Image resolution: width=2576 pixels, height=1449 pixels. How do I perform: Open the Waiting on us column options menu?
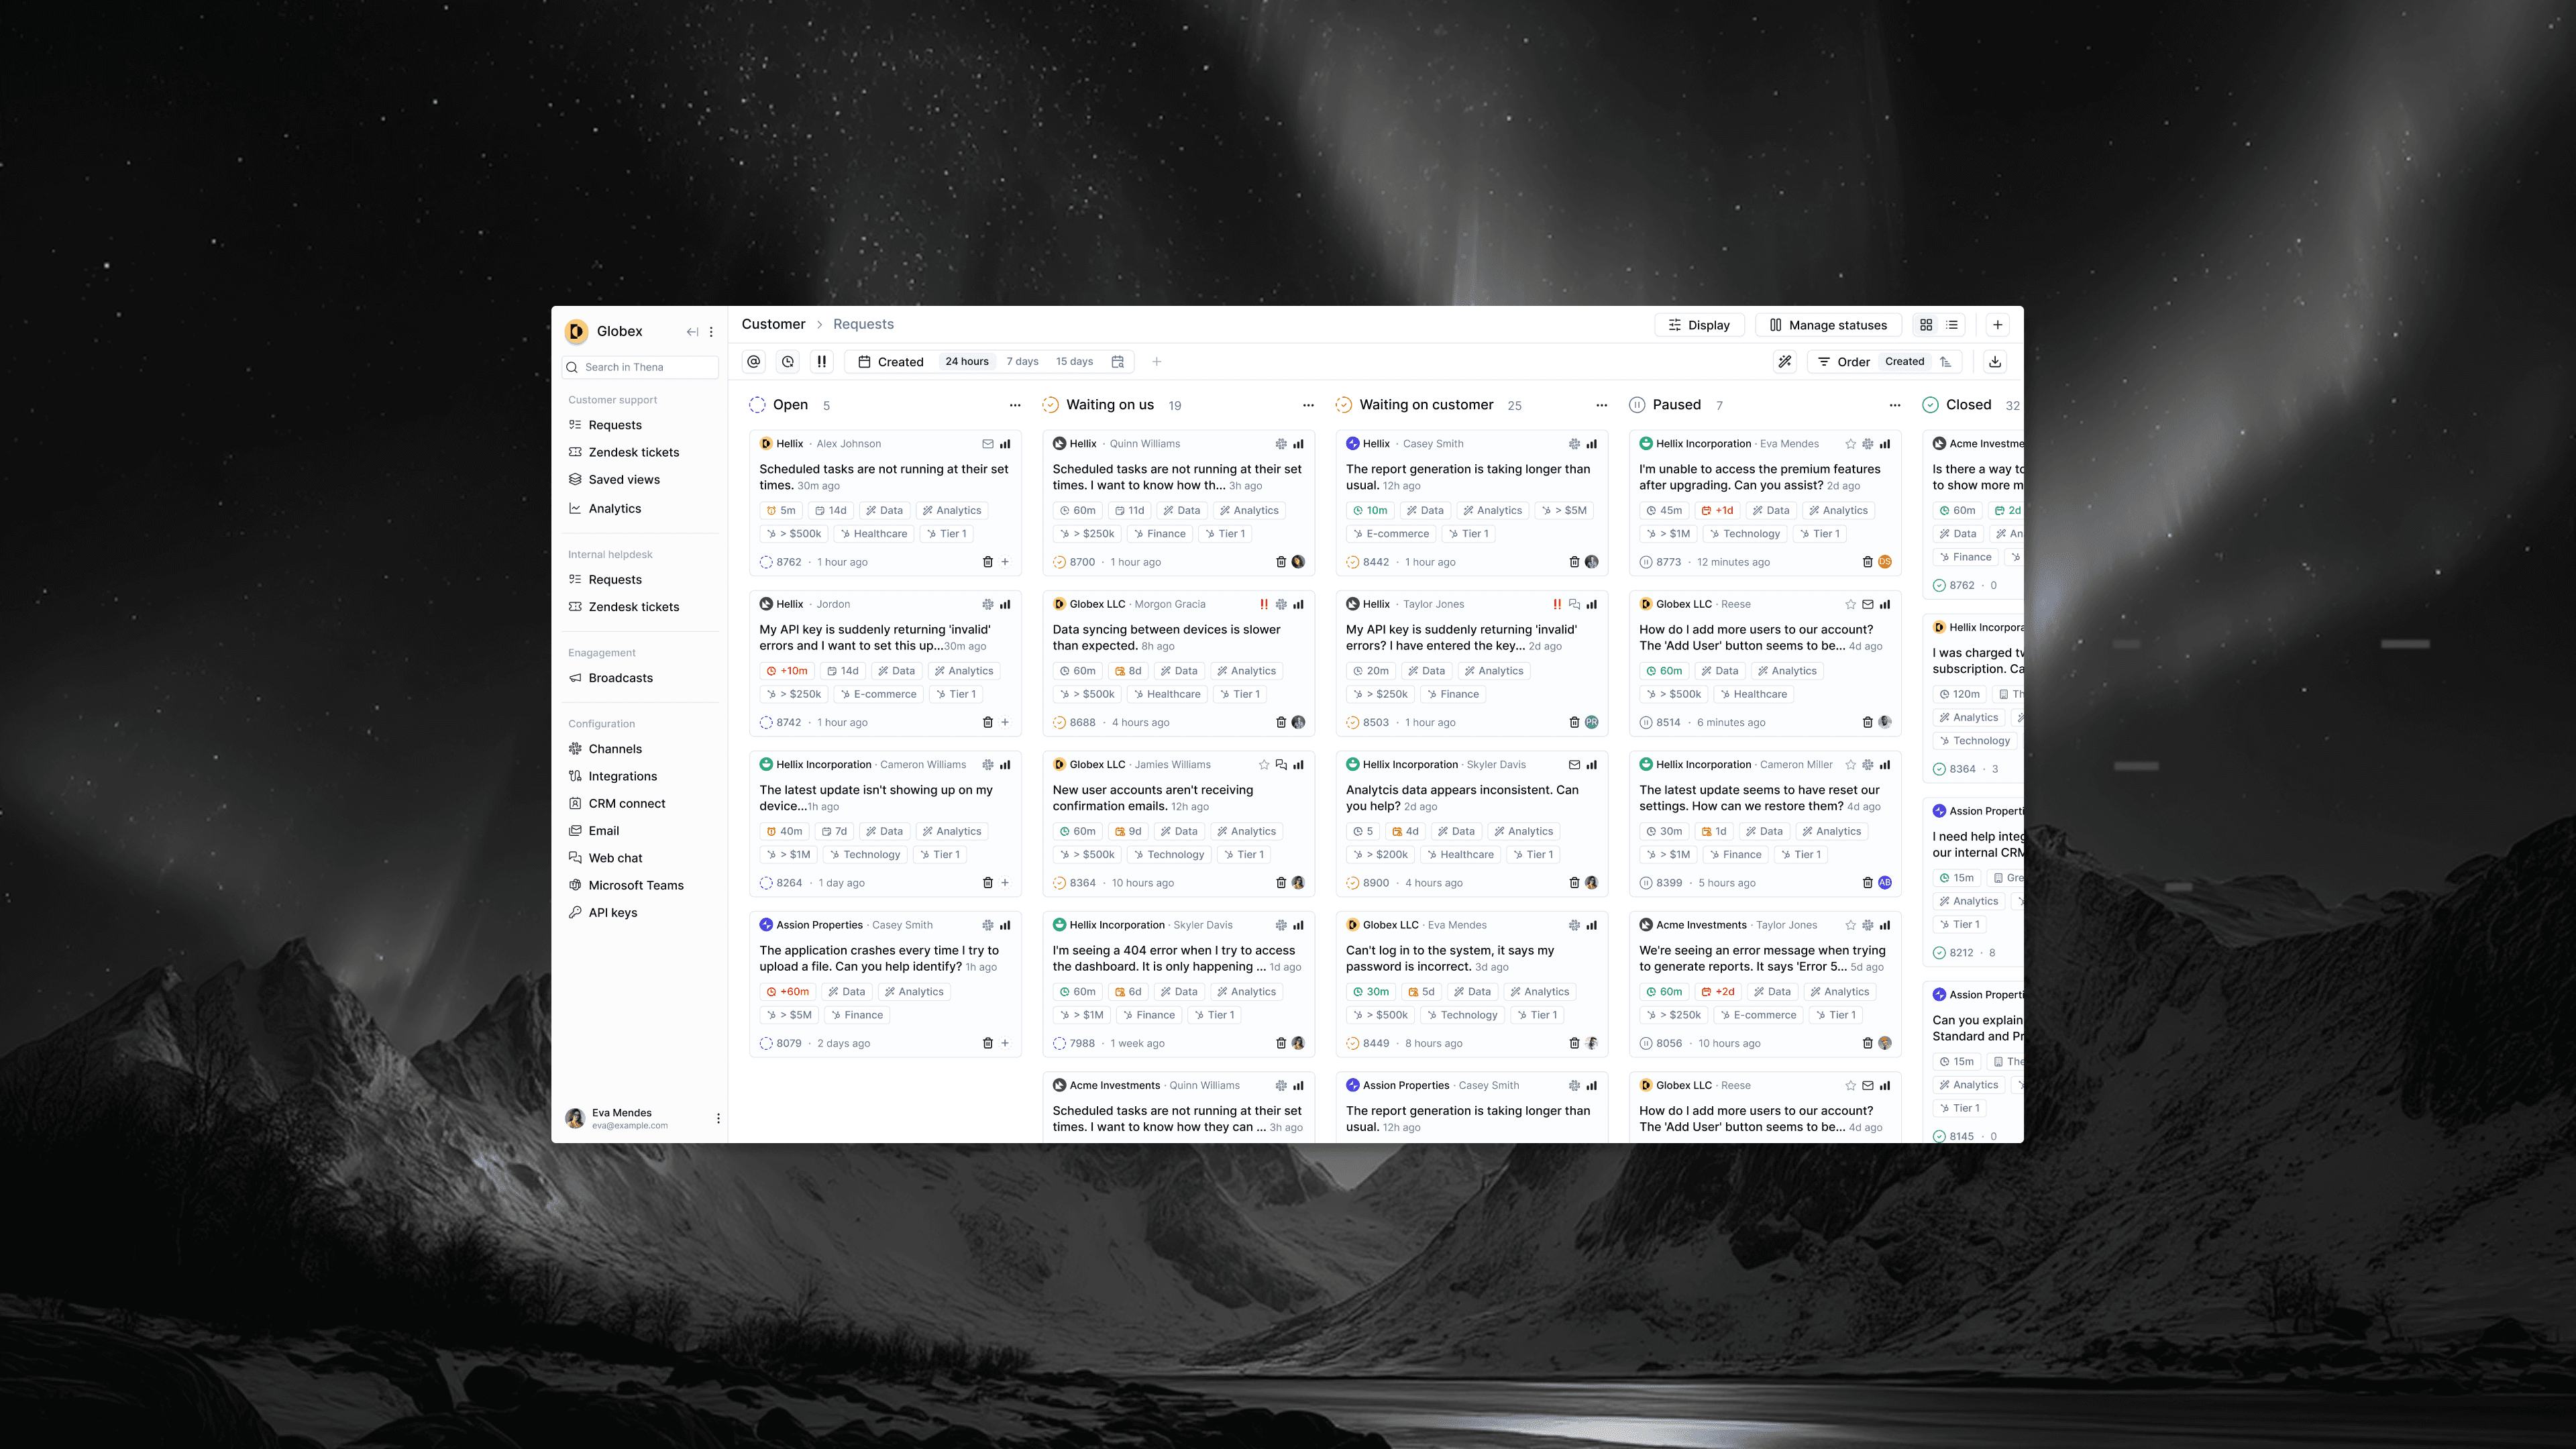(x=1308, y=405)
